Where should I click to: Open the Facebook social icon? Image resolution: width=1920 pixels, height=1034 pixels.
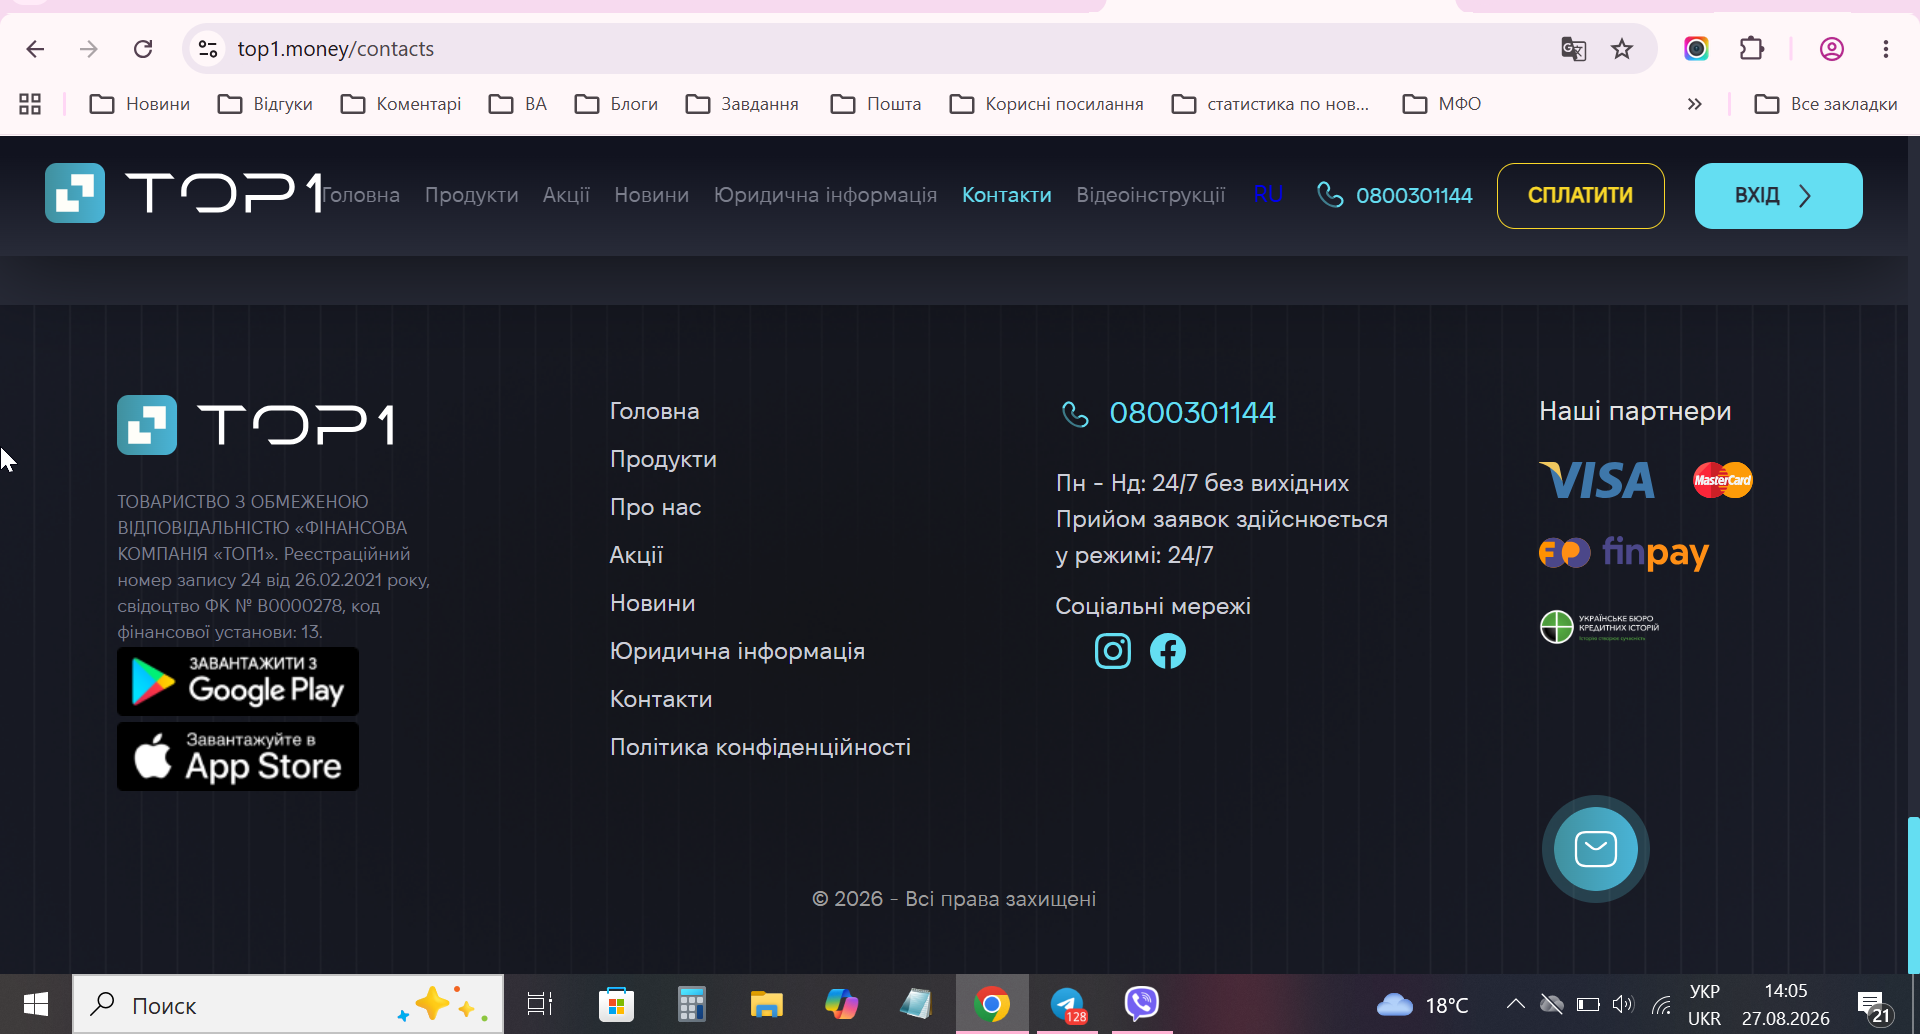pos(1168,651)
